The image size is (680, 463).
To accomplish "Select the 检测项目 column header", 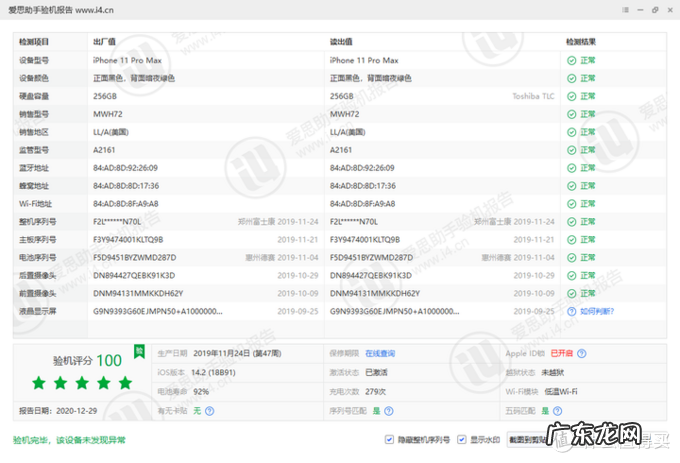I will [x=34, y=42].
